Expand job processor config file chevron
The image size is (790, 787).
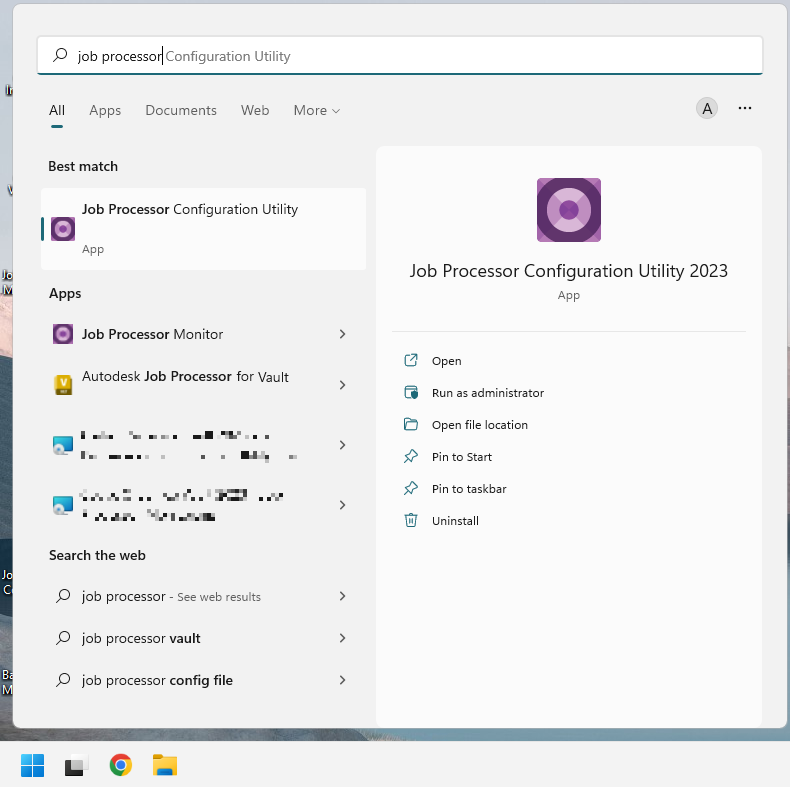click(x=343, y=680)
